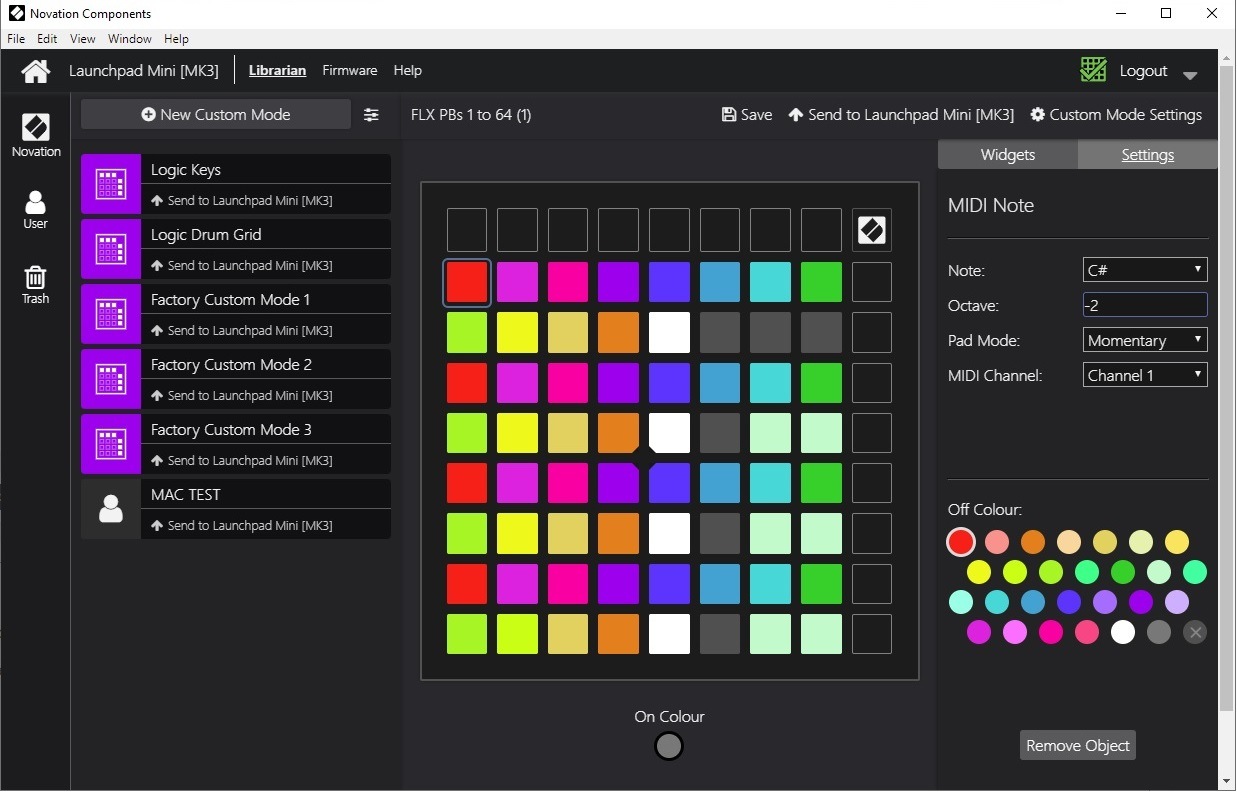Open the Edit menu
The width and height of the screenshot is (1237, 792).
[47, 39]
